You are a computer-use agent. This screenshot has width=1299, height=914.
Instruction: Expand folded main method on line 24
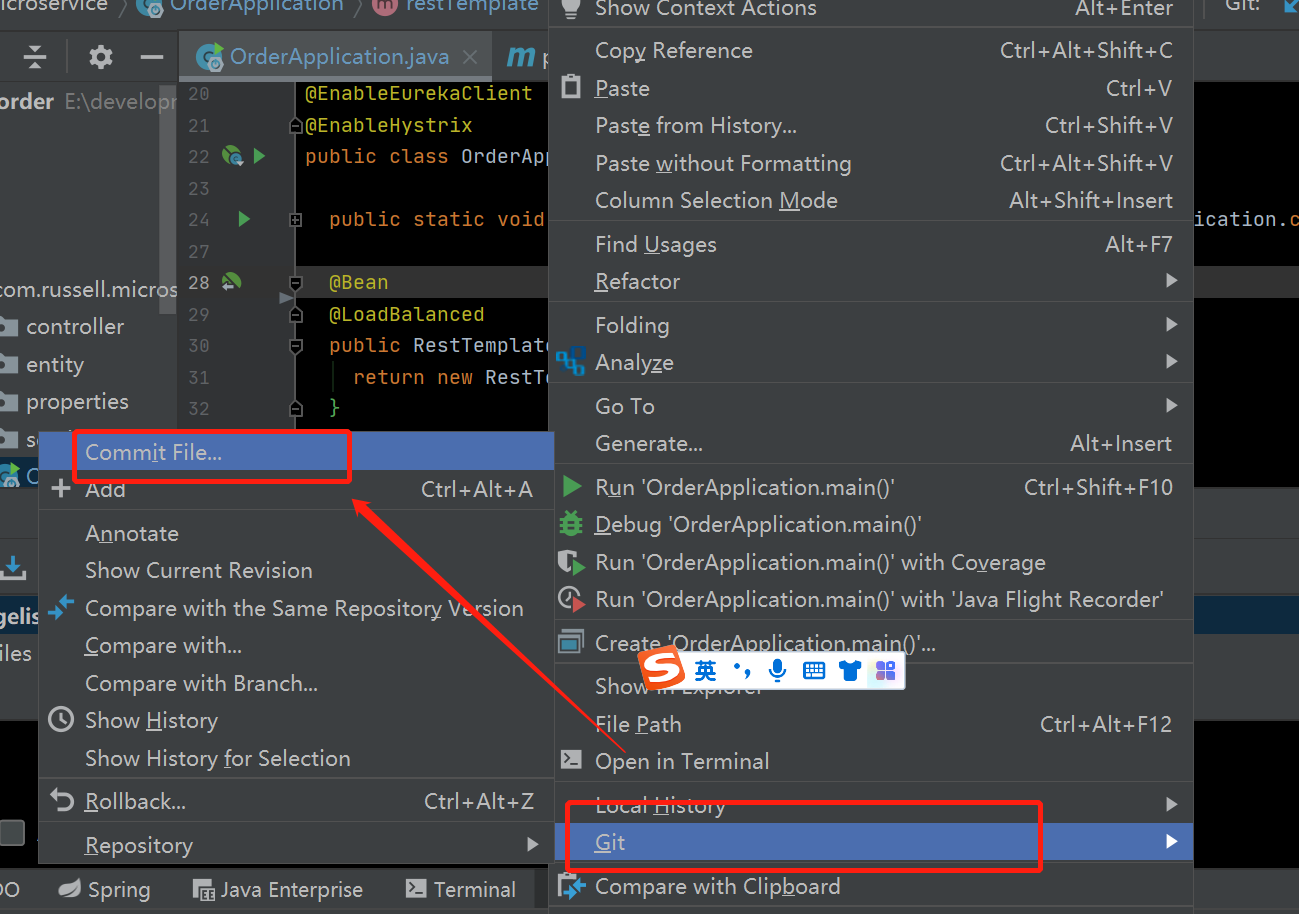click(x=296, y=220)
